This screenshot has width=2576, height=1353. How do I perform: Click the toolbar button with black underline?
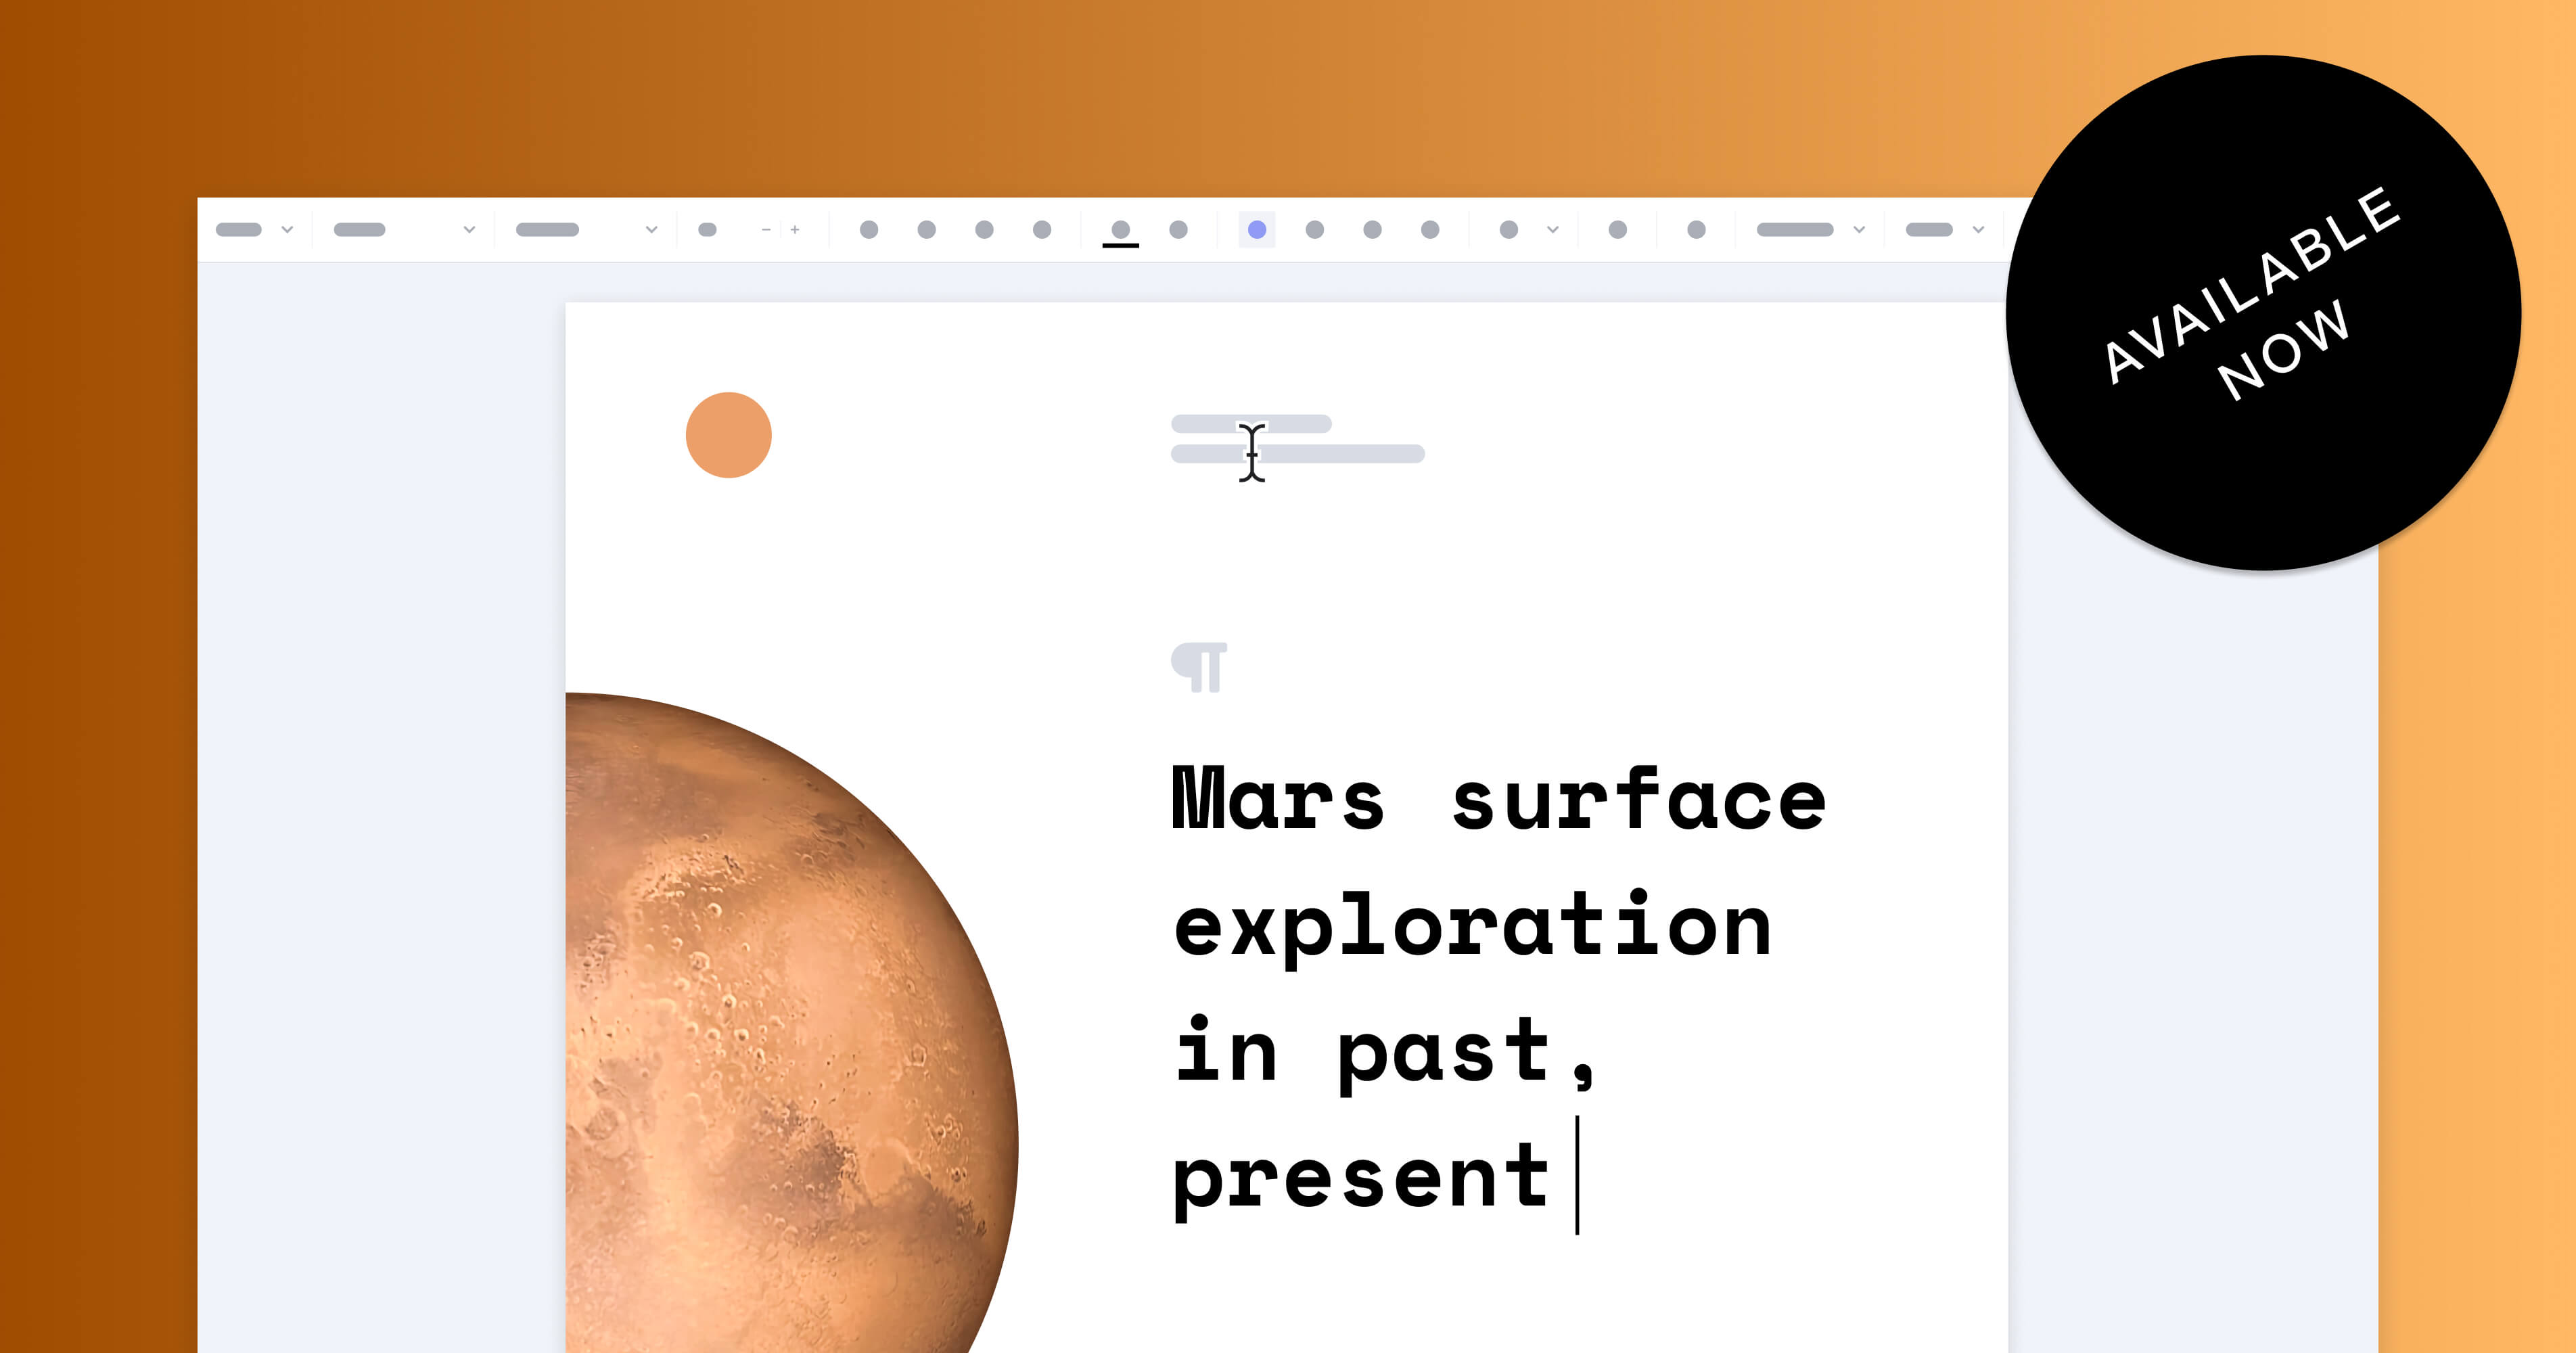pyautogui.click(x=1120, y=231)
